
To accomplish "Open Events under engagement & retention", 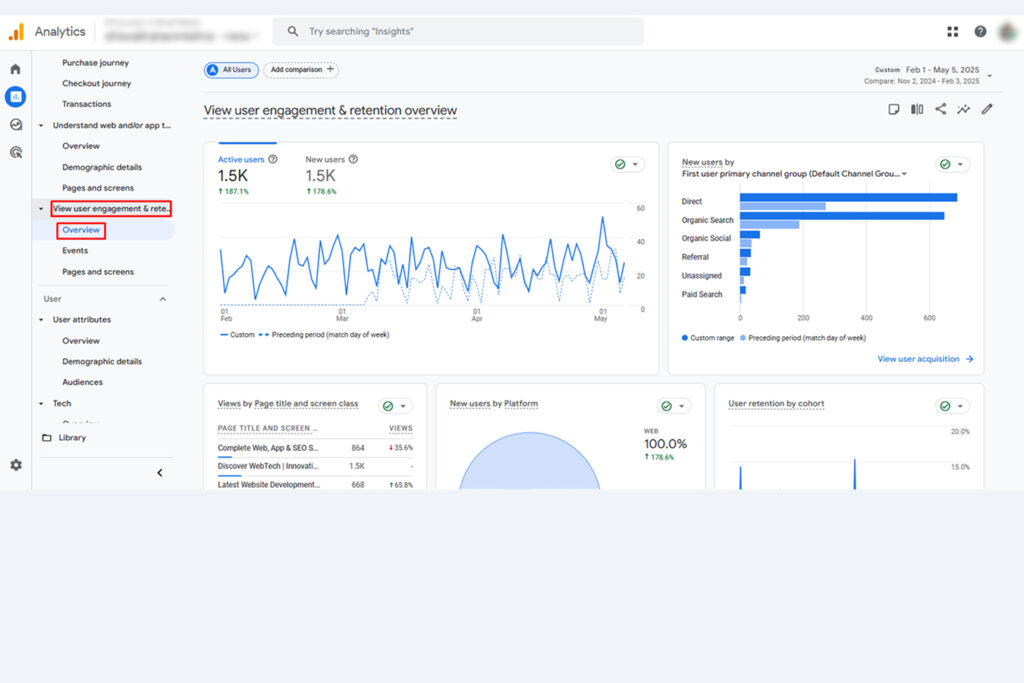I will click(74, 251).
